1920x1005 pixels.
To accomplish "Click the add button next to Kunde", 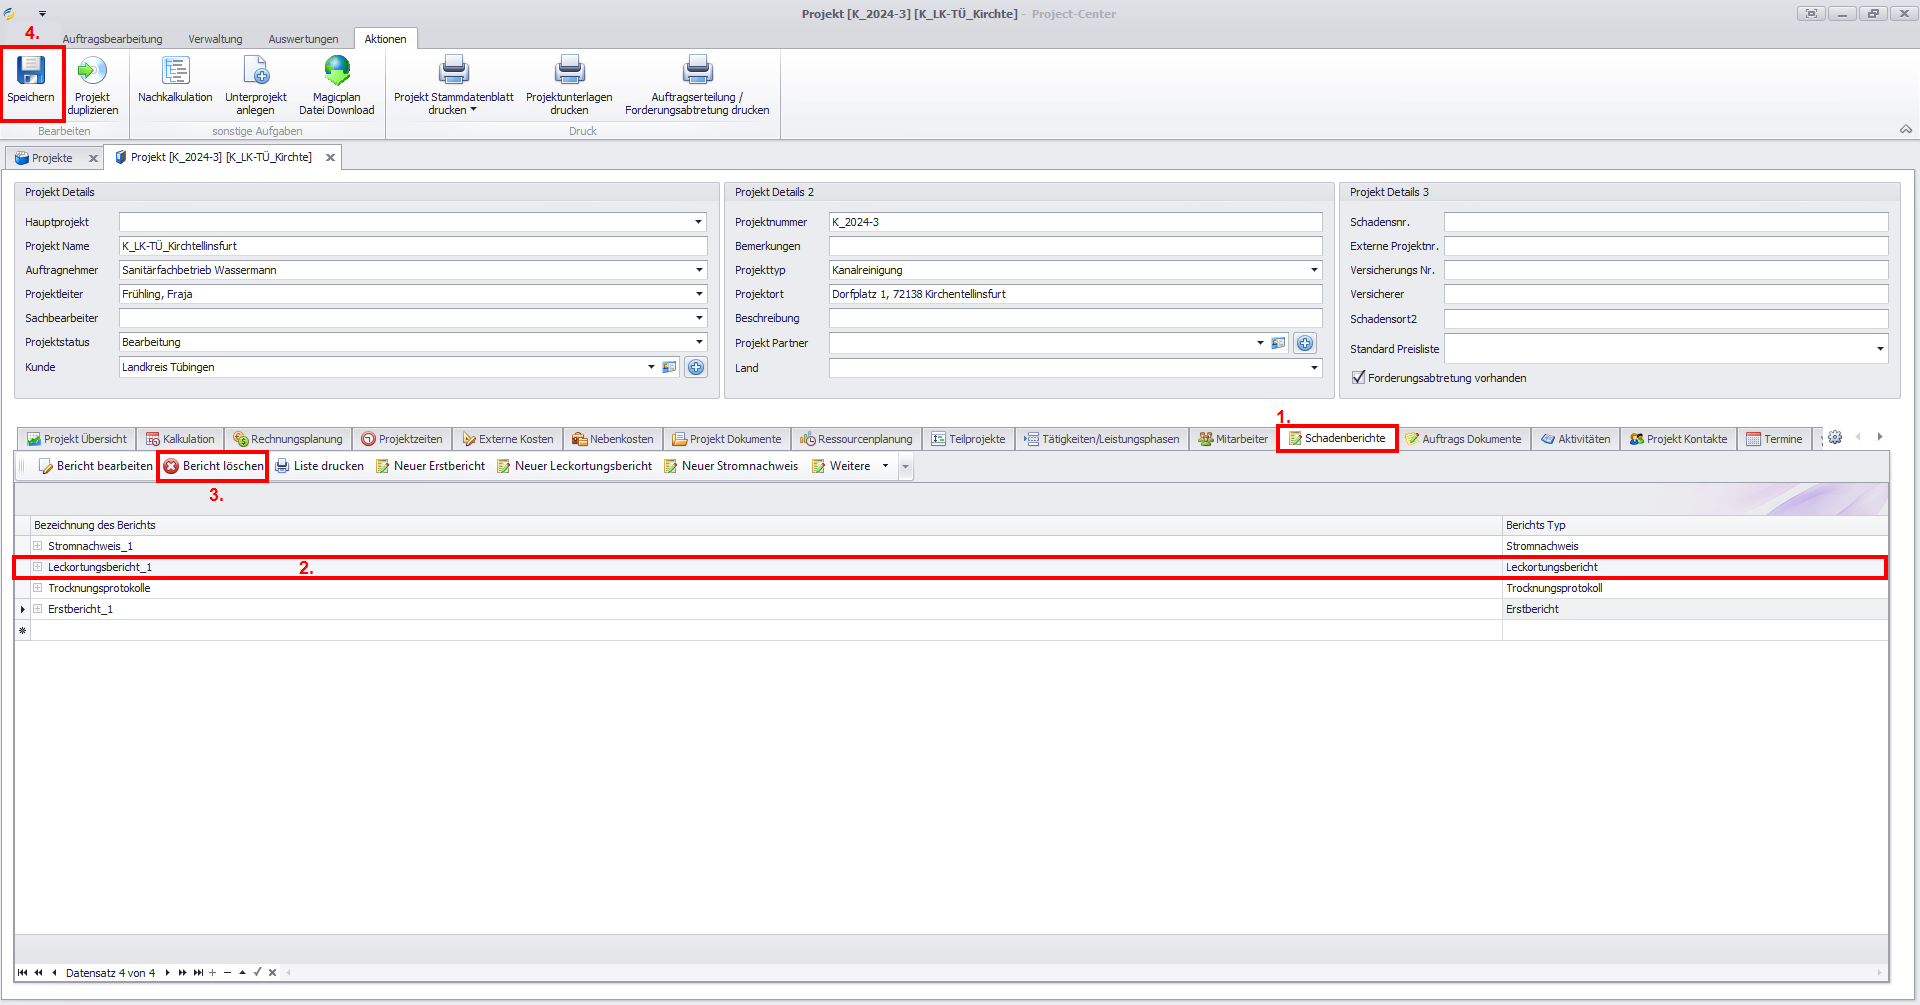I will click(x=696, y=367).
